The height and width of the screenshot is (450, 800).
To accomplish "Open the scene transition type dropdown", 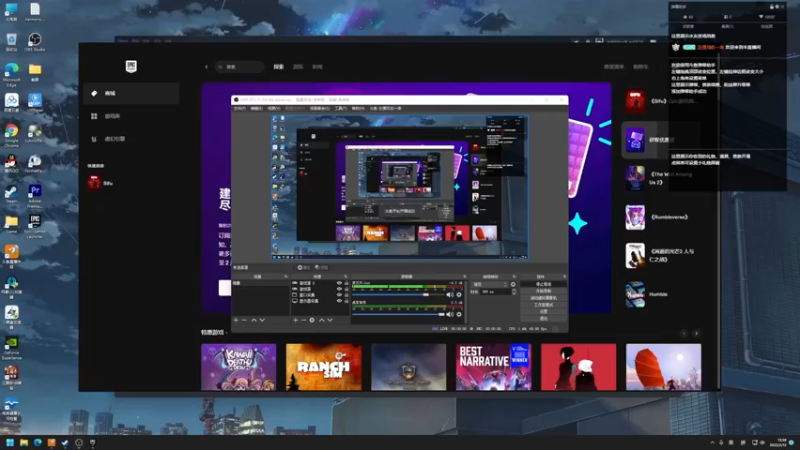I will click(x=489, y=285).
